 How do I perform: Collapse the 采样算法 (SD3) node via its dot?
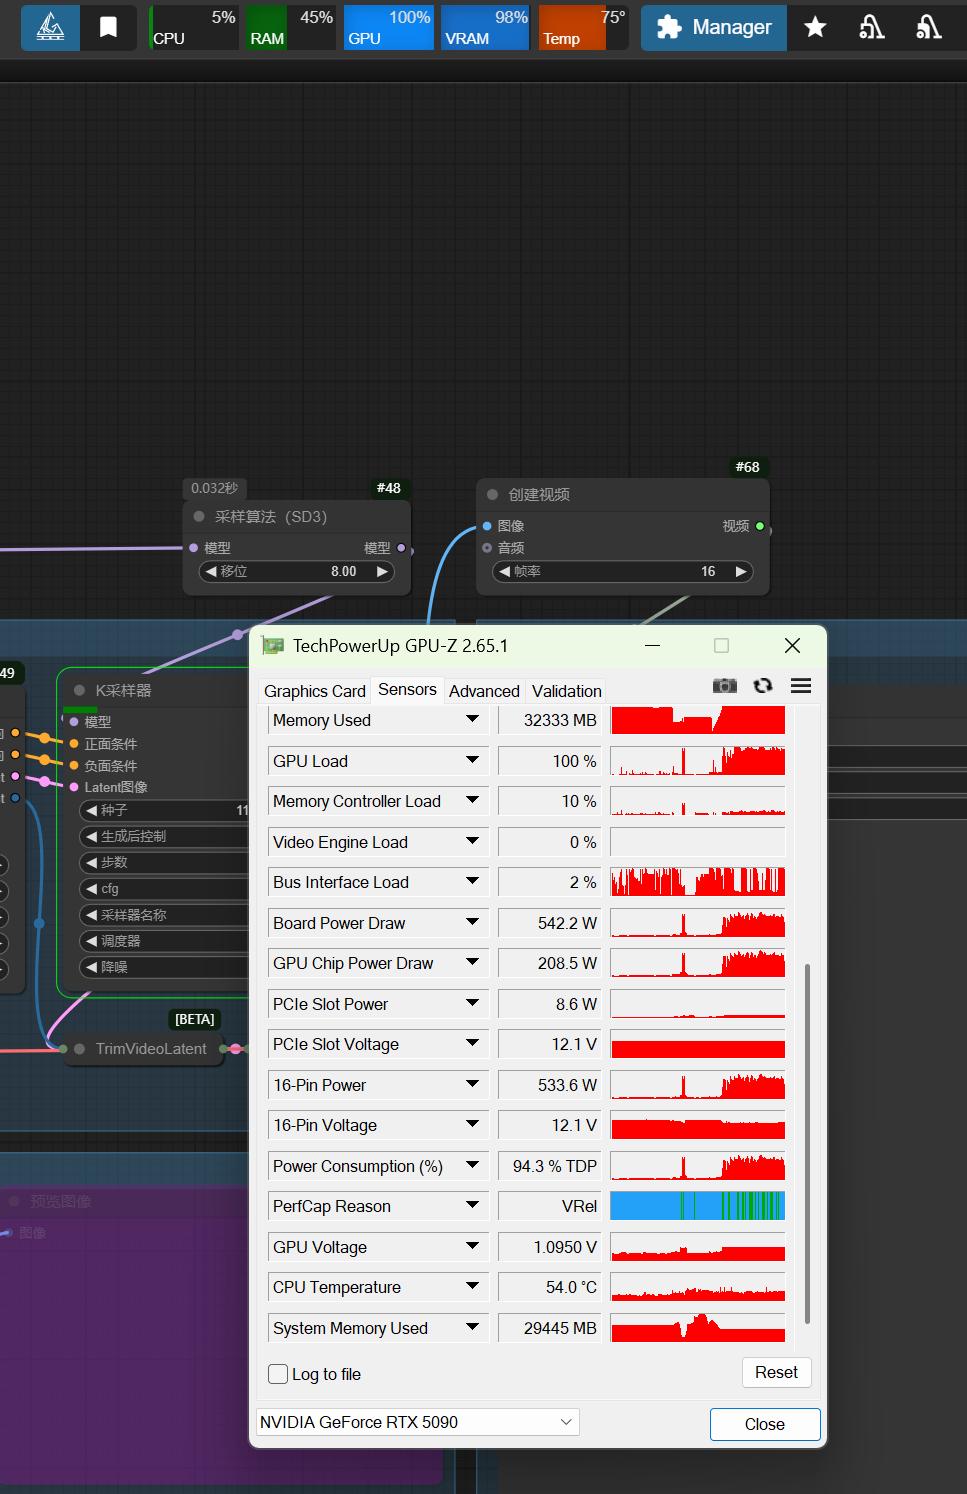(198, 516)
